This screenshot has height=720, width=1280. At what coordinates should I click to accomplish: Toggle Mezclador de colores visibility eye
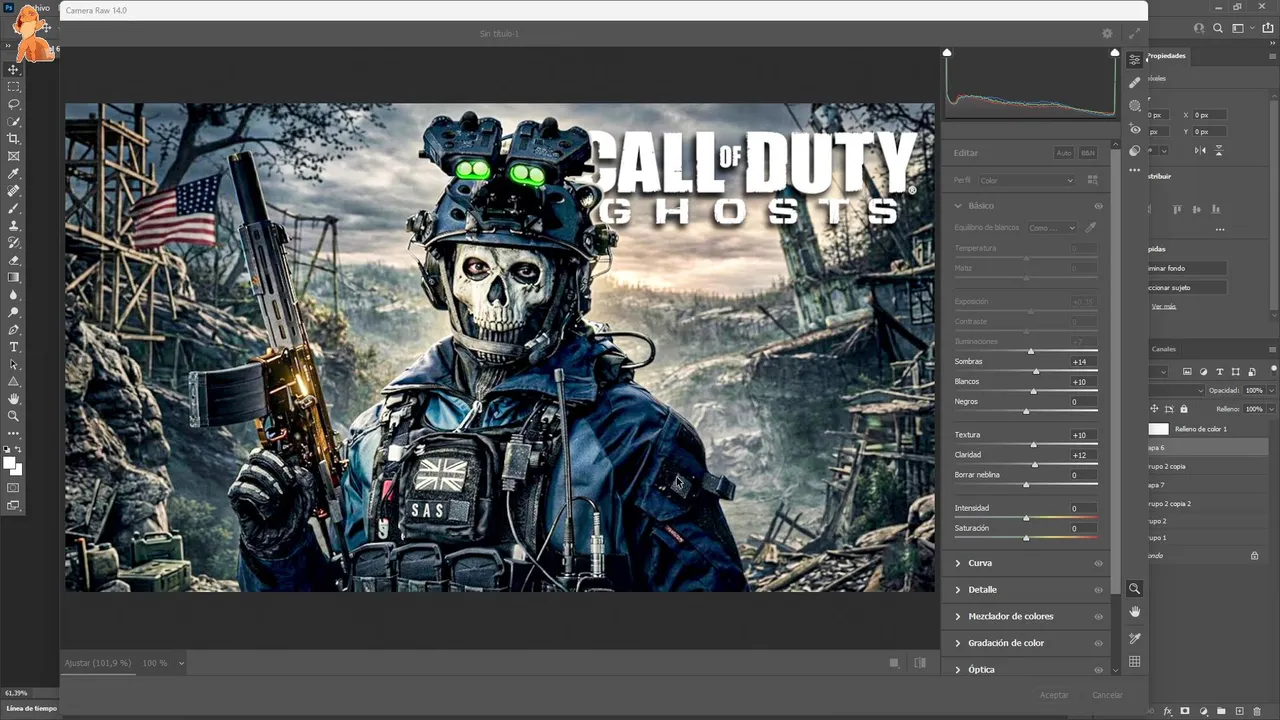[x=1098, y=616]
